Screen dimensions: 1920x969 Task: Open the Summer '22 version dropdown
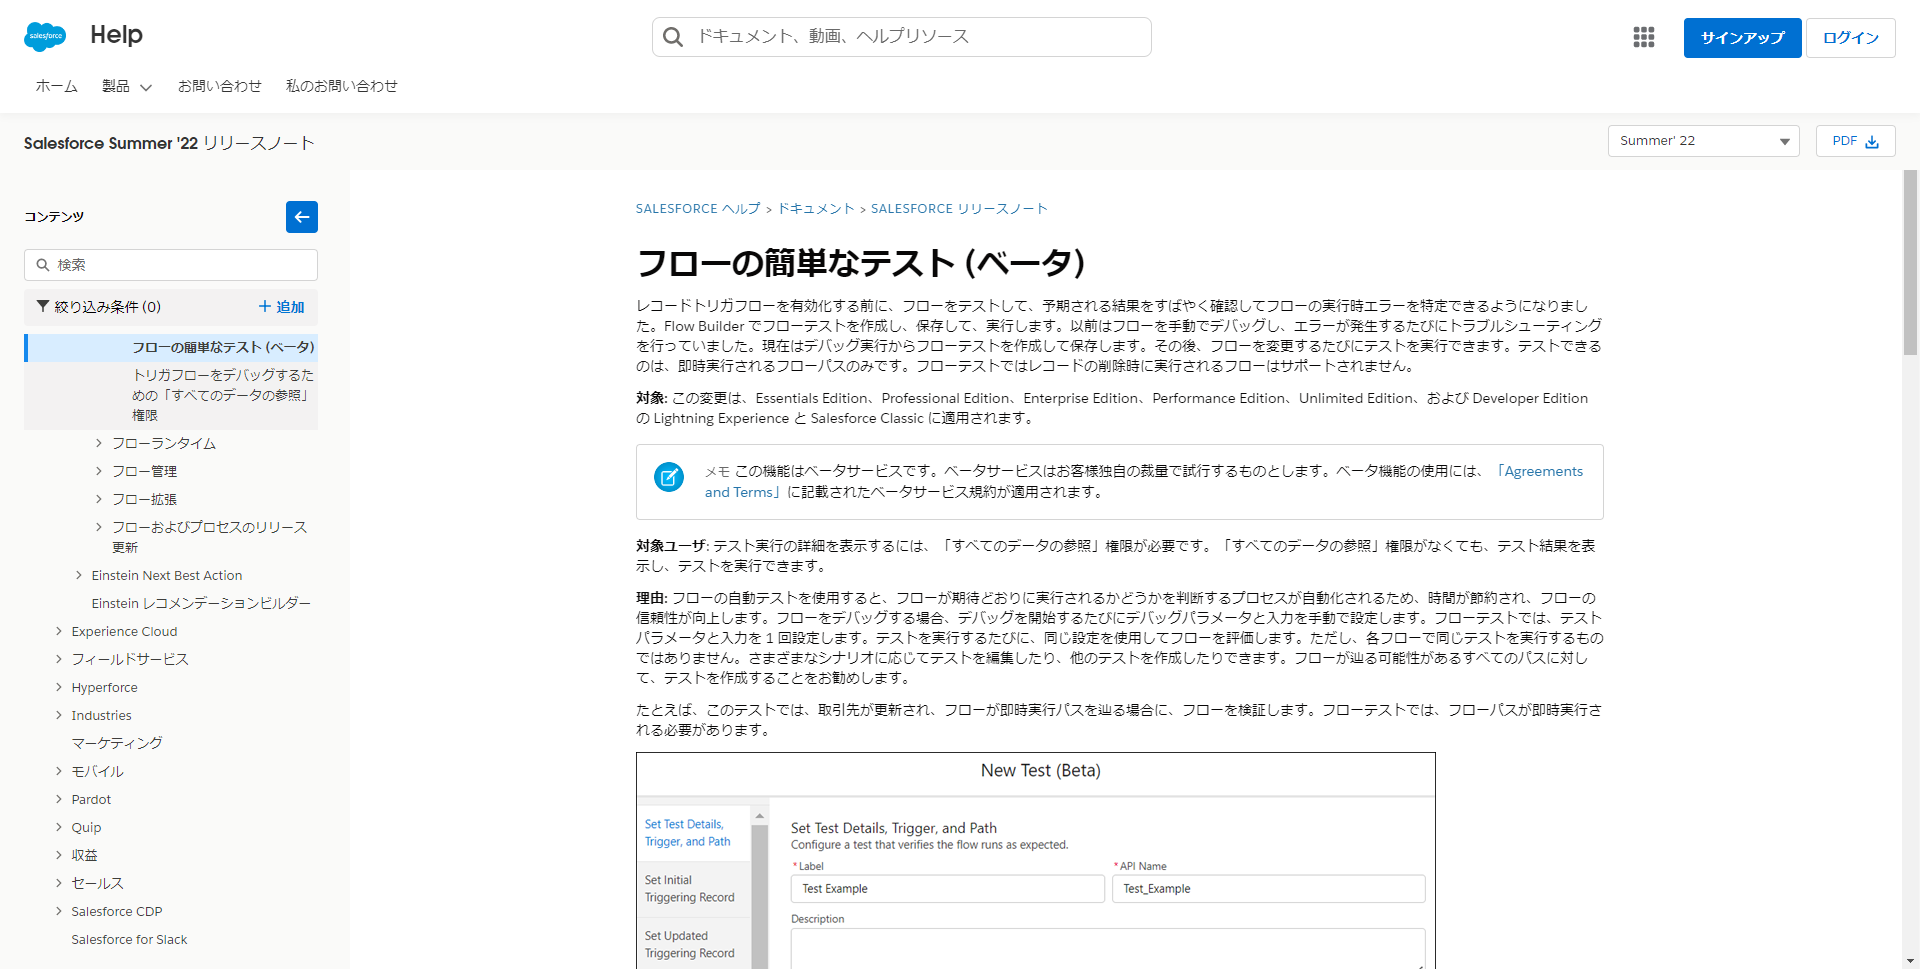tap(1703, 141)
